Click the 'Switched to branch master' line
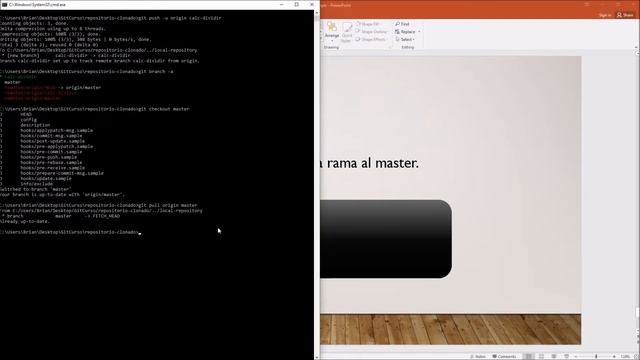 point(36,189)
